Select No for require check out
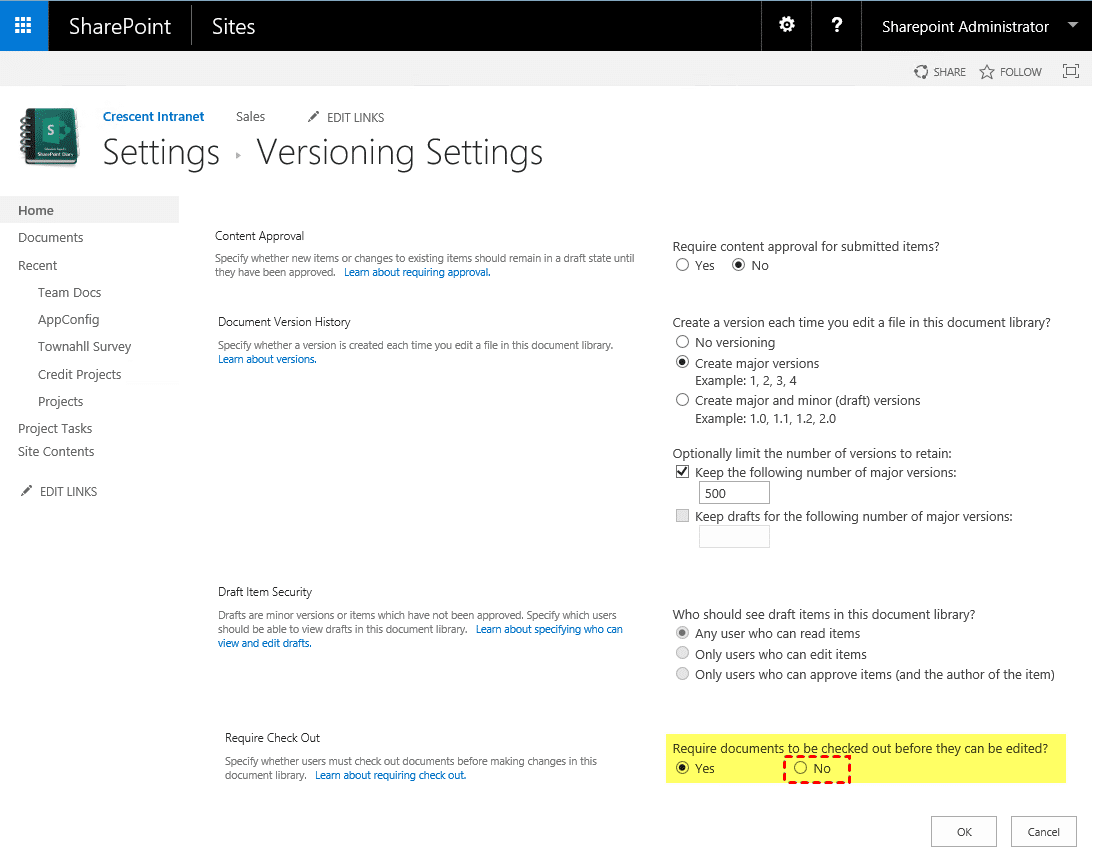The width and height of the screenshot is (1093, 860). (x=800, y=768)
